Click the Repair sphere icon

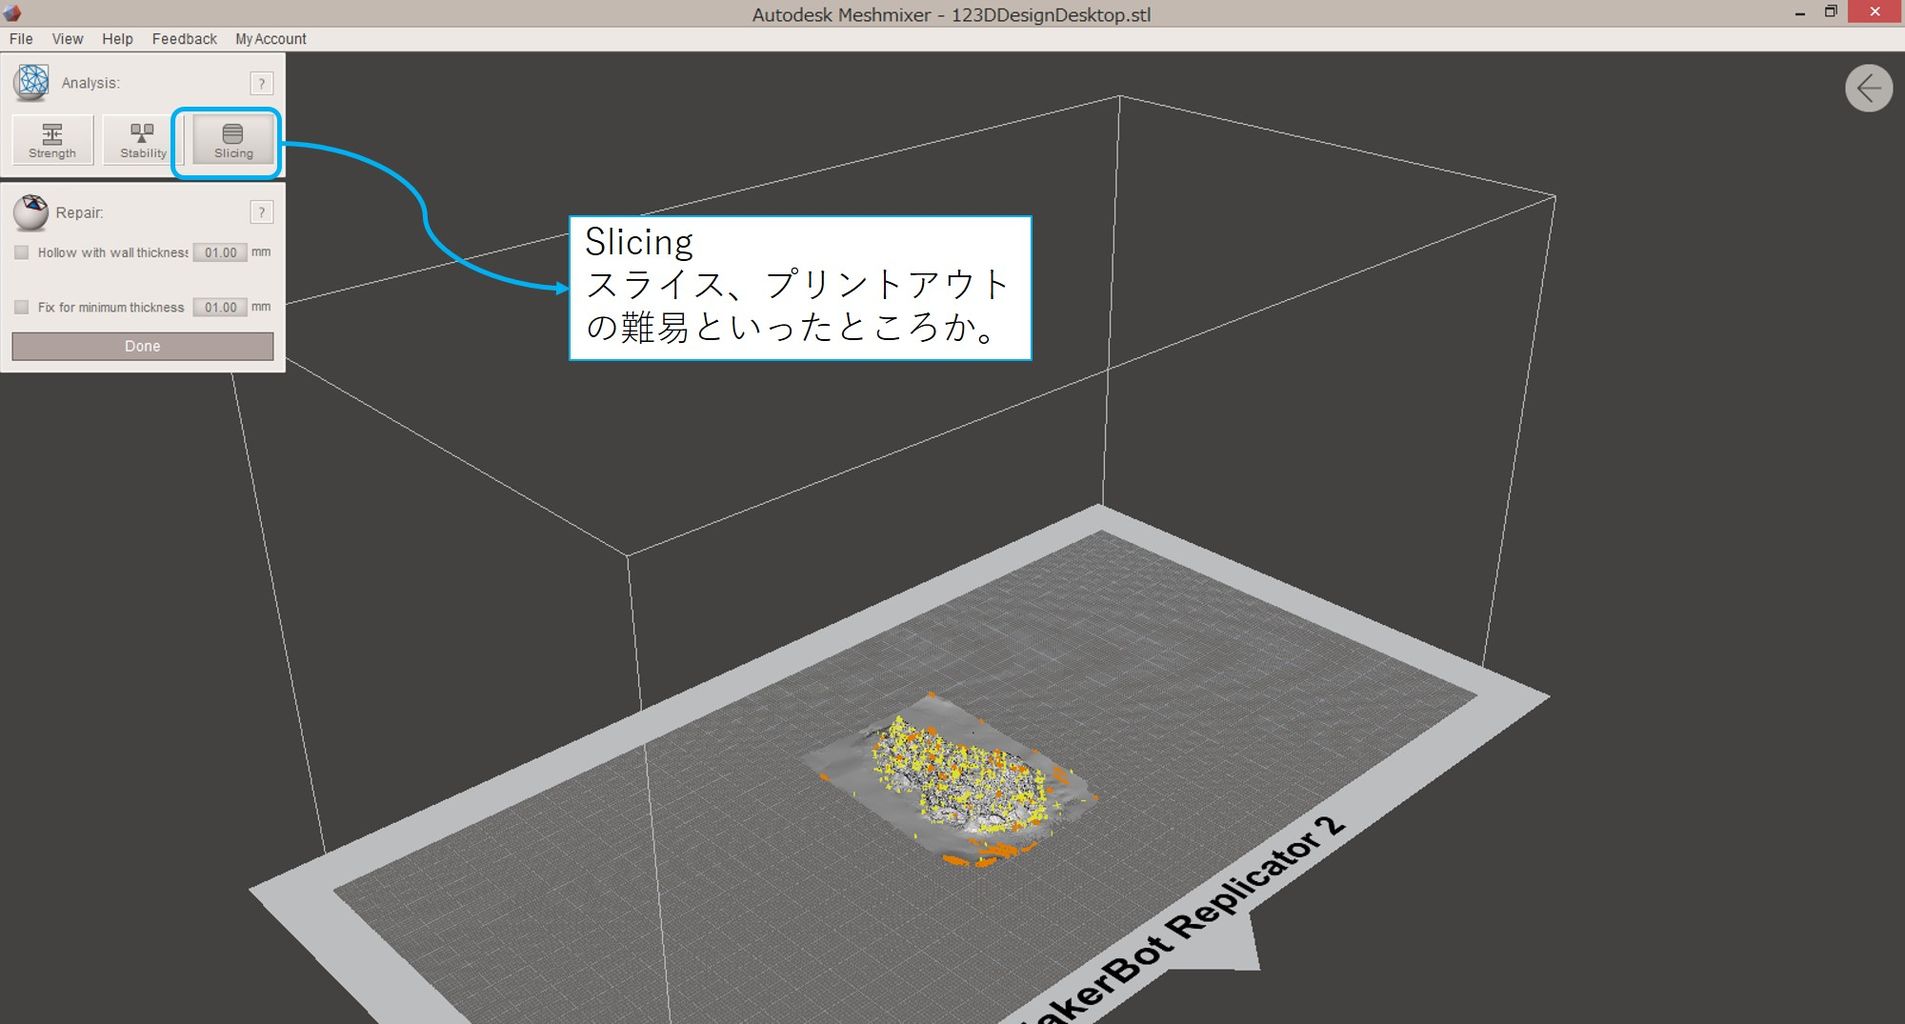click(31, 212)
